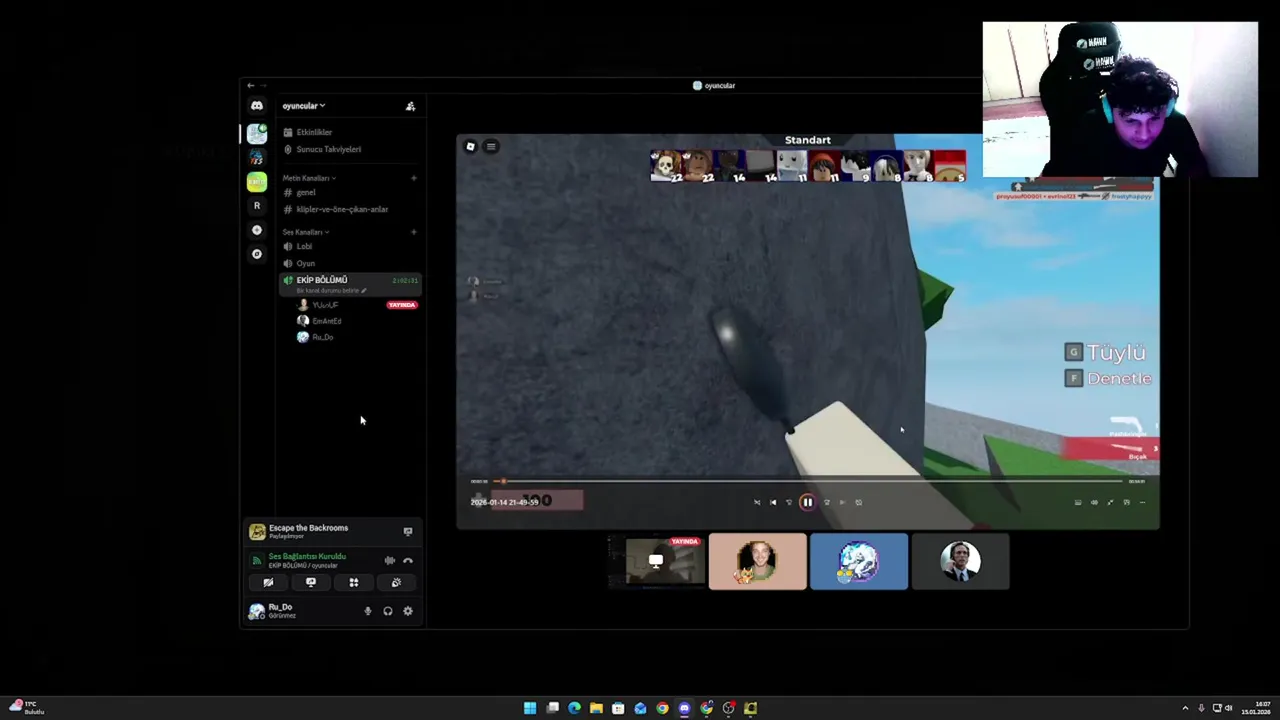Deafen the headphones

click(x=388, y=611)
